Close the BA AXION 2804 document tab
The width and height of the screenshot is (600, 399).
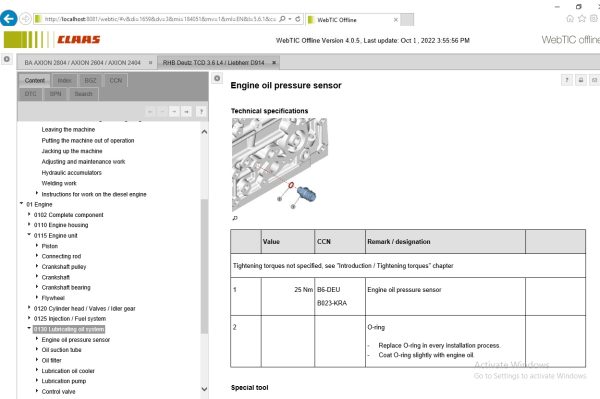click(150, 62)
